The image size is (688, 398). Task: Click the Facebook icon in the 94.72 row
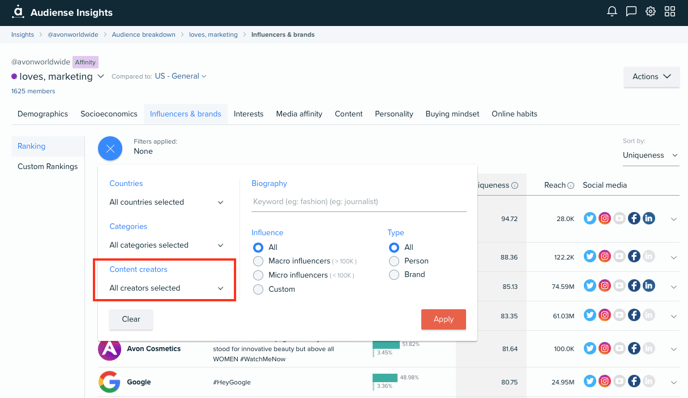[634, 218]
